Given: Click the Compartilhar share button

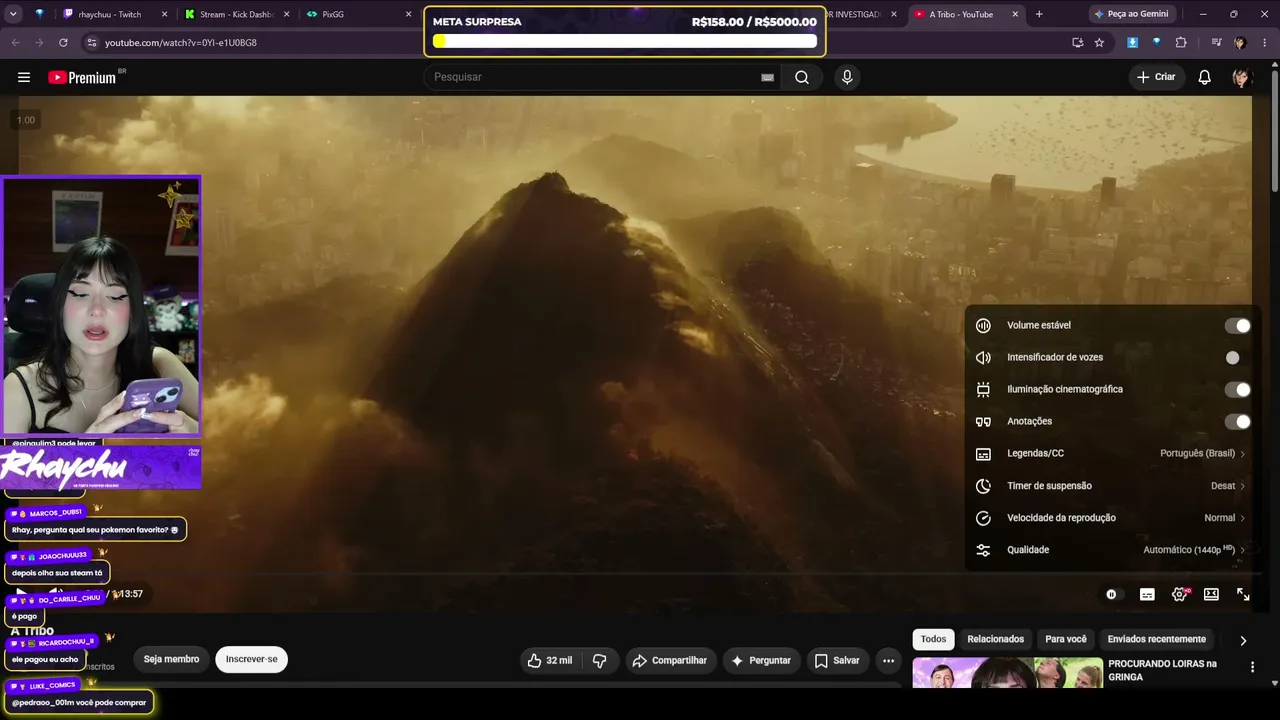Looking at the screenshot, I should pyautogui.click(x=669, y=660).
